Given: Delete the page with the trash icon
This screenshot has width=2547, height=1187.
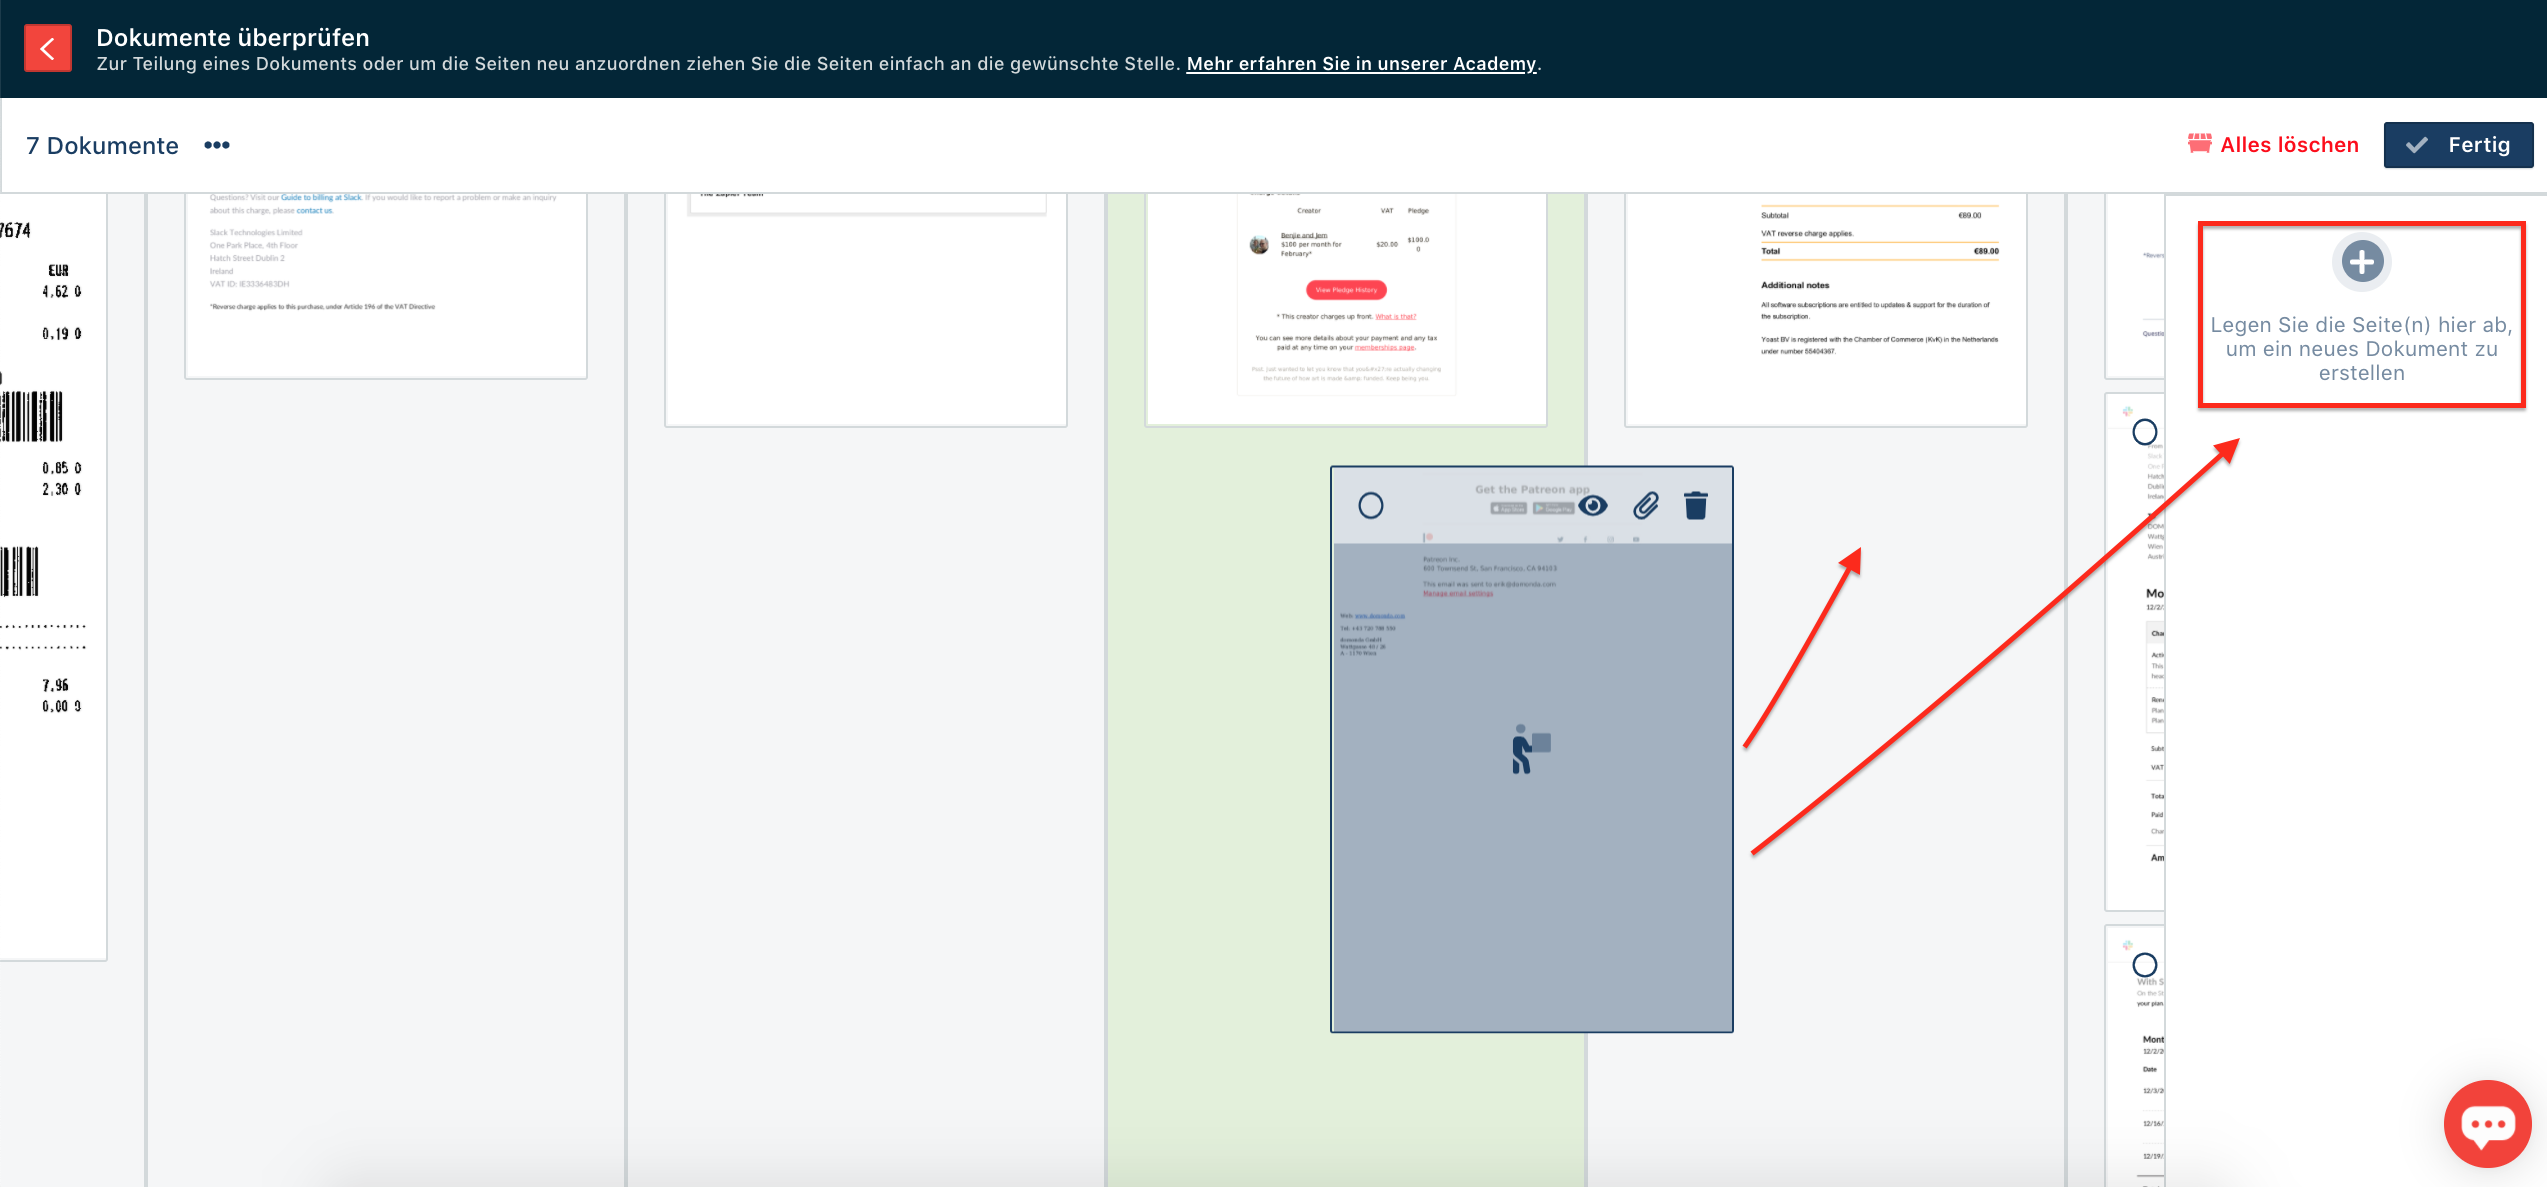Looking at the screenshot, I should (x=1696, y=506).
